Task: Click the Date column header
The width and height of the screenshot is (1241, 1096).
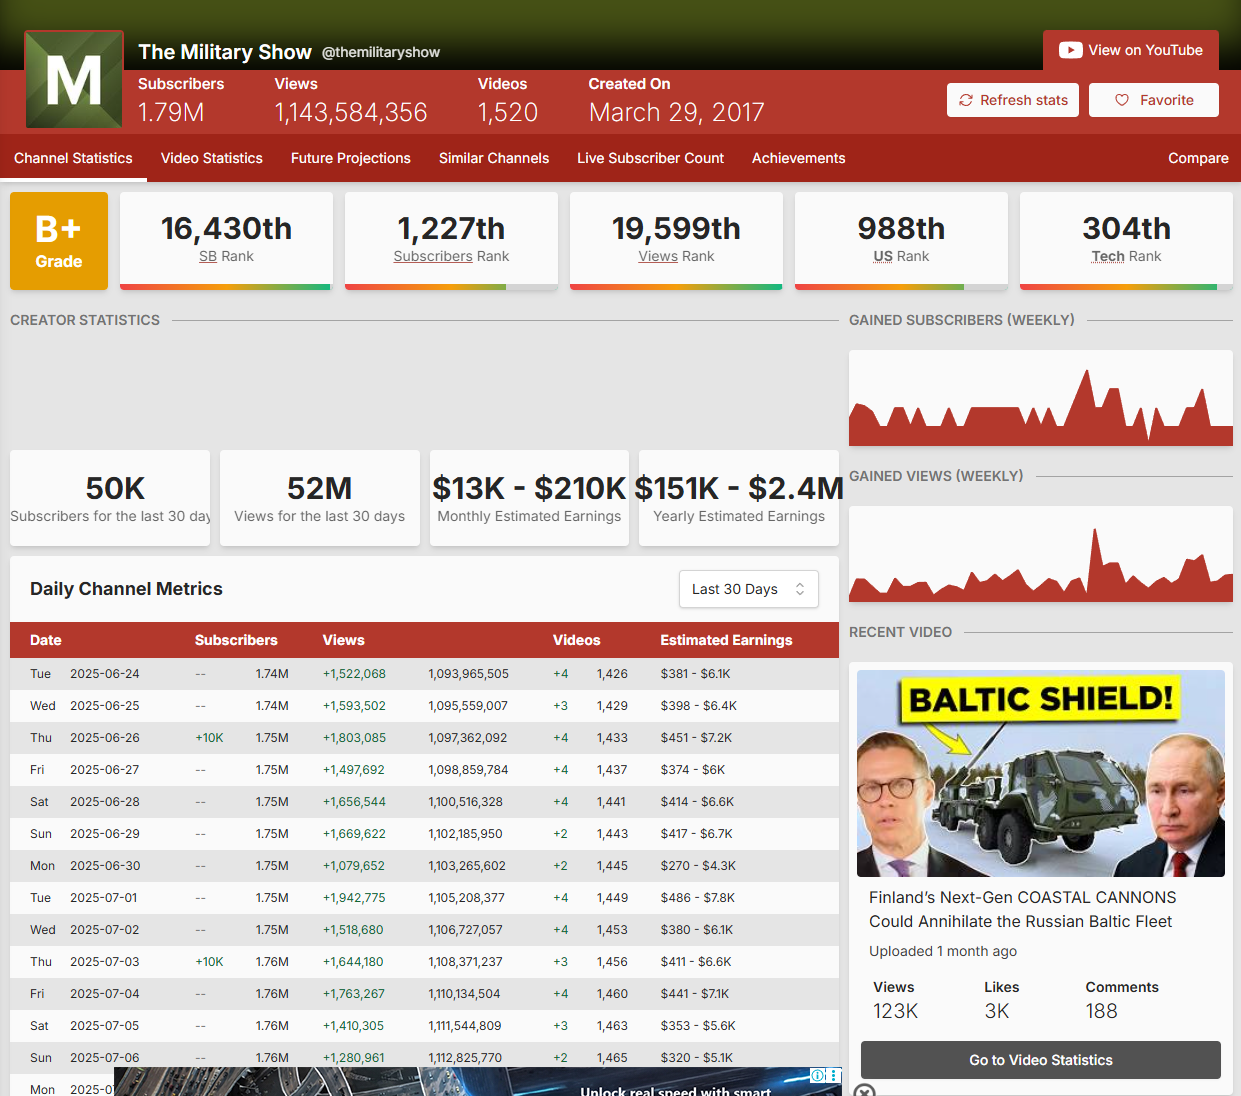Action: [x=46, y=640]
